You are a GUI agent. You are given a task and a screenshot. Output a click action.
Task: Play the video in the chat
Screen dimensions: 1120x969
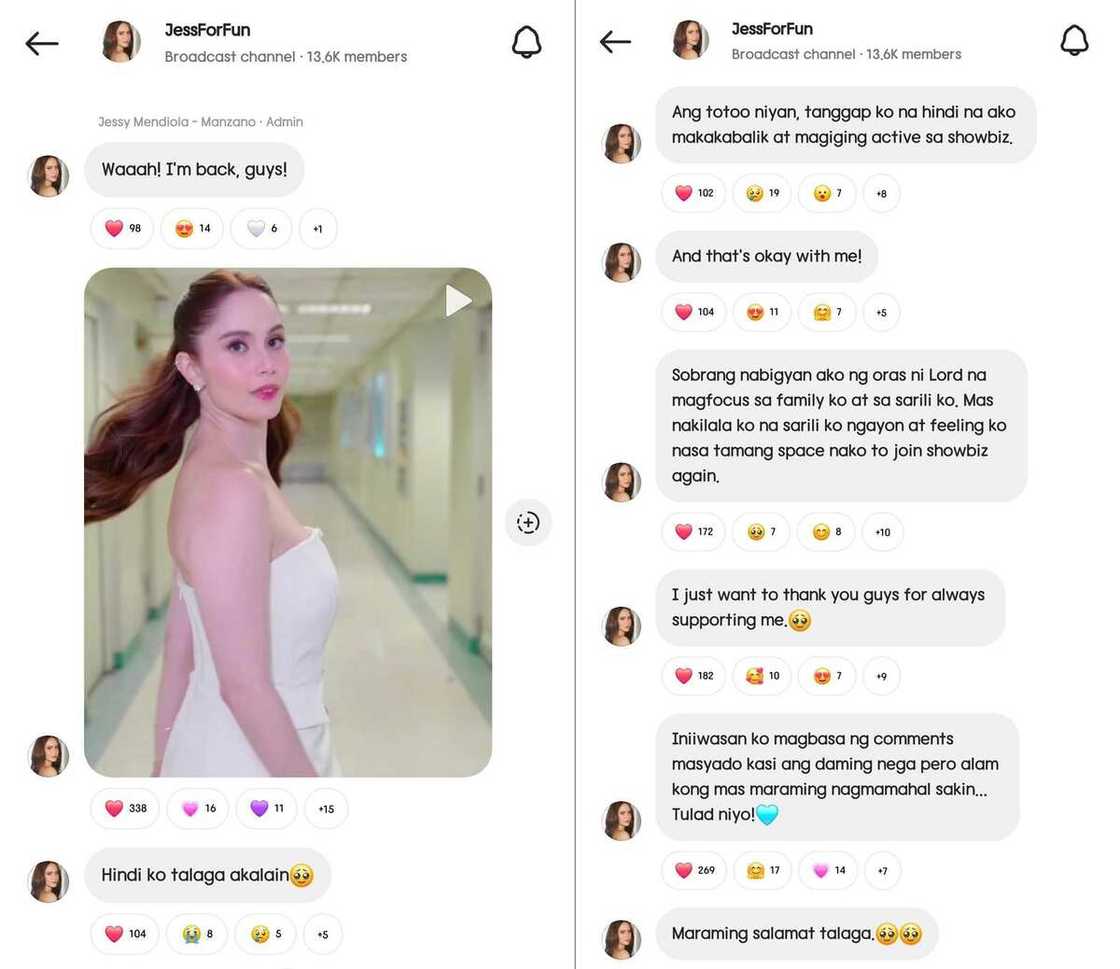(458, 300)
